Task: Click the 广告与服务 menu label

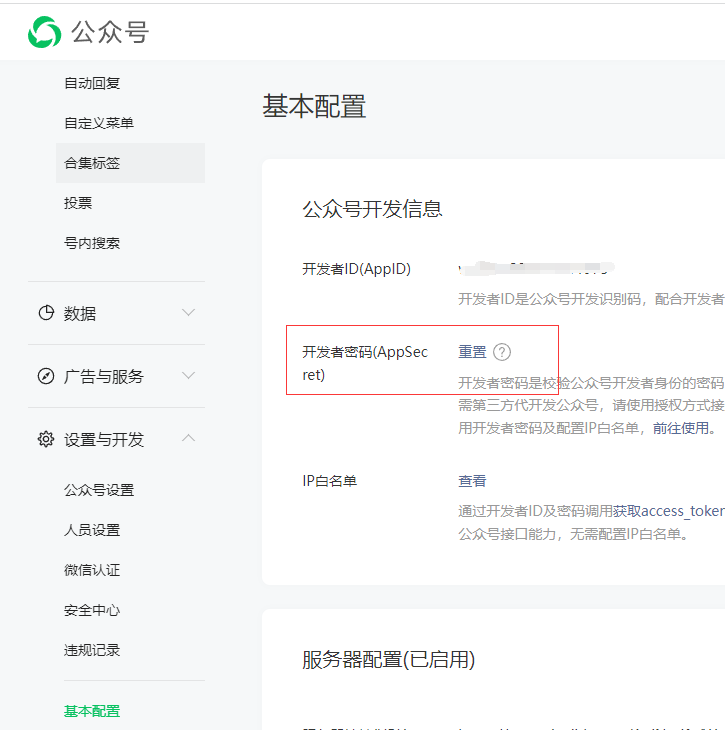Action: coord(104,377)
